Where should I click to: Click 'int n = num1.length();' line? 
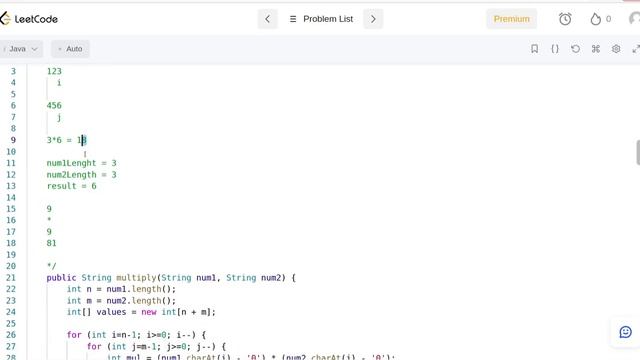pyautogui.click(x=121, y=289)
